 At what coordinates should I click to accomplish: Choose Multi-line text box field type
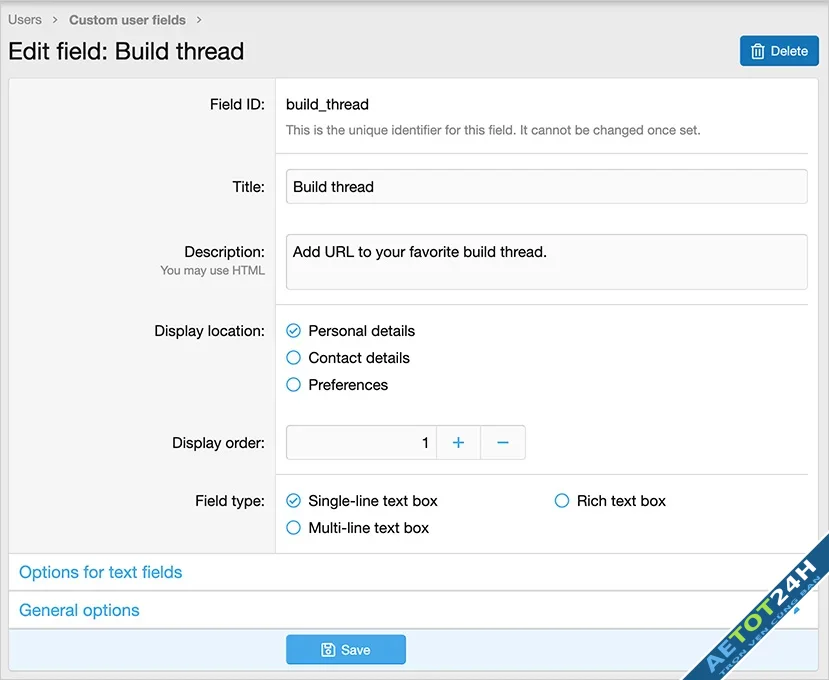click(x=294, y=528)
